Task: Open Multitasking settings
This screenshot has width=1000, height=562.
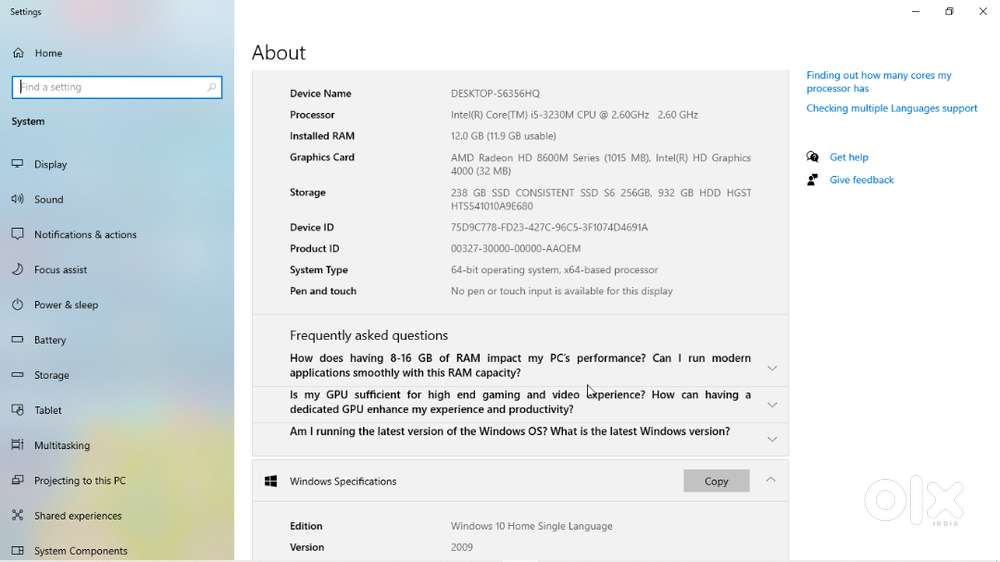Action: tap(62, 445)
